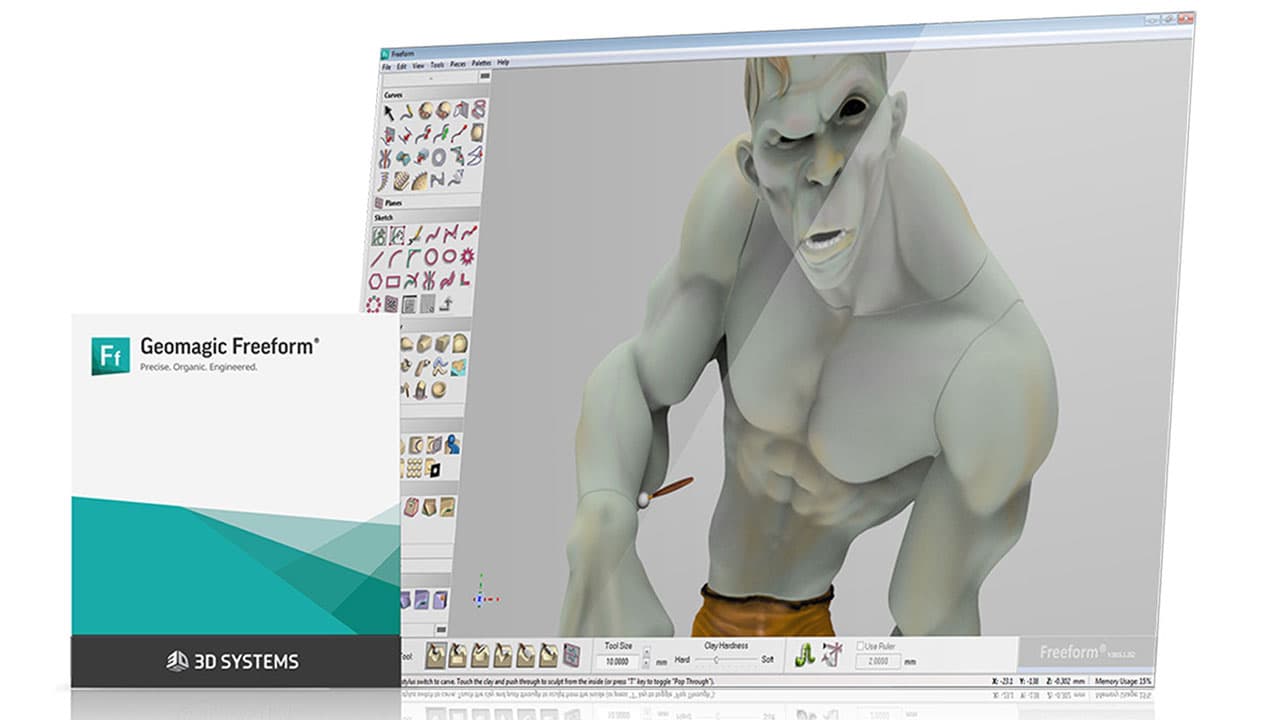Click the green sculpt stylus icon near Use Ruler
This screenshot has height=720, width=1280.
(x=804, y=655)
